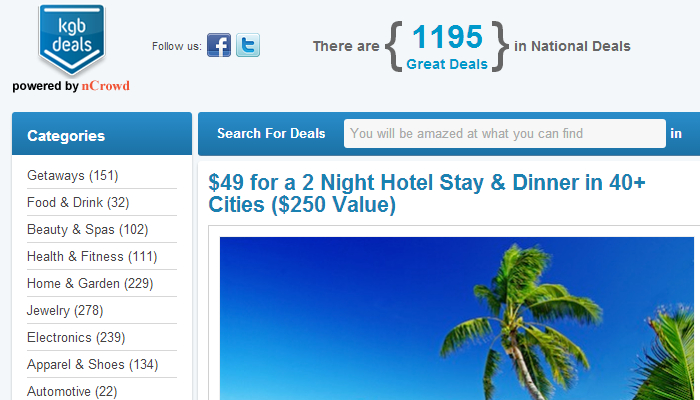This screenshot has height=400, width=700.
Task: Open the $49 2 Night Hotel Stay deal title
Action: click(427, 193)
